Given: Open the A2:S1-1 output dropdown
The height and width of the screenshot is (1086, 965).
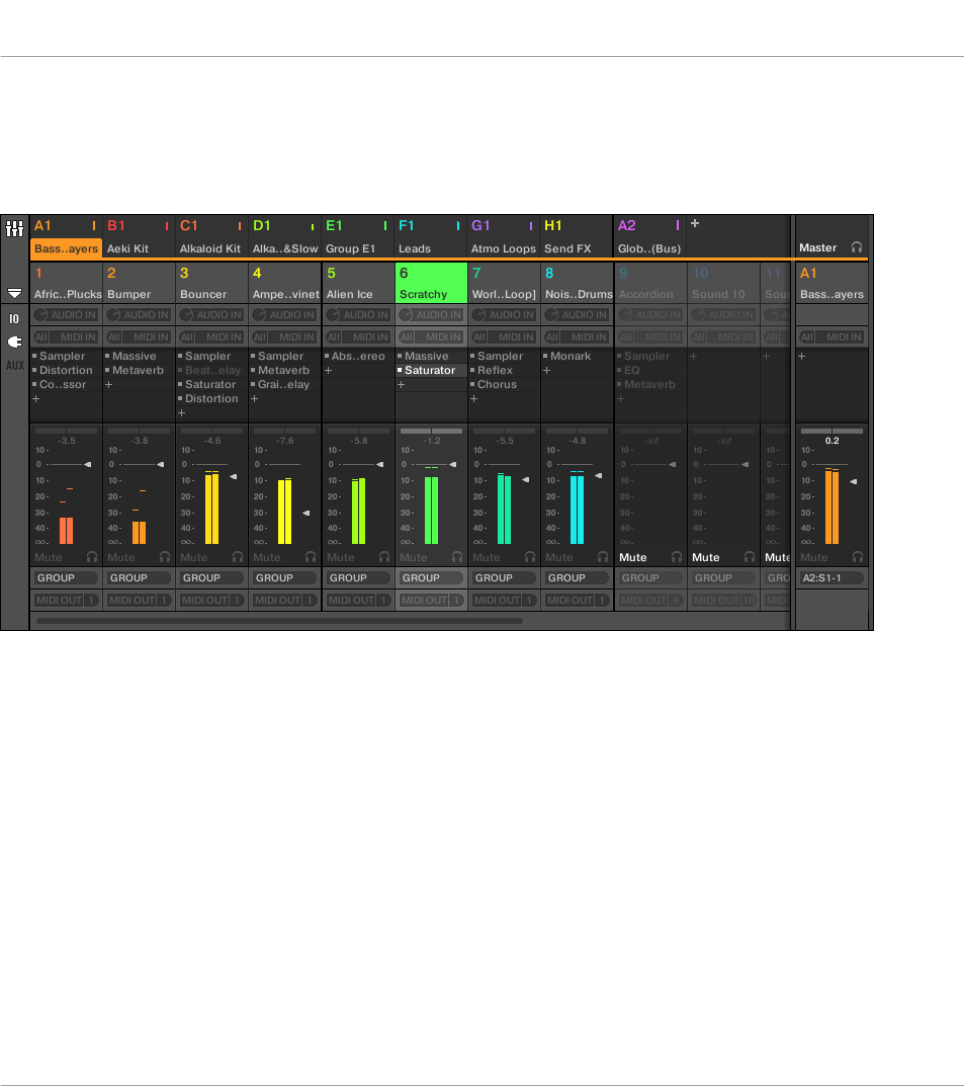Looking at the screenshot, I should coord(832,578).
